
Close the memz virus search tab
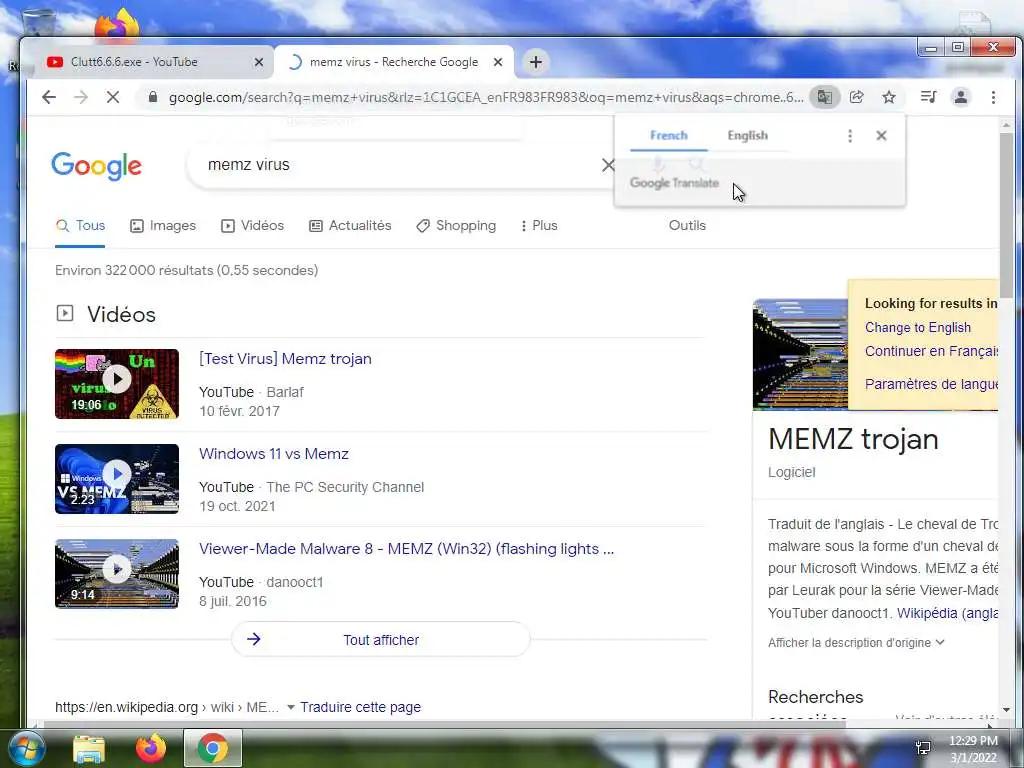click(498, 62)
